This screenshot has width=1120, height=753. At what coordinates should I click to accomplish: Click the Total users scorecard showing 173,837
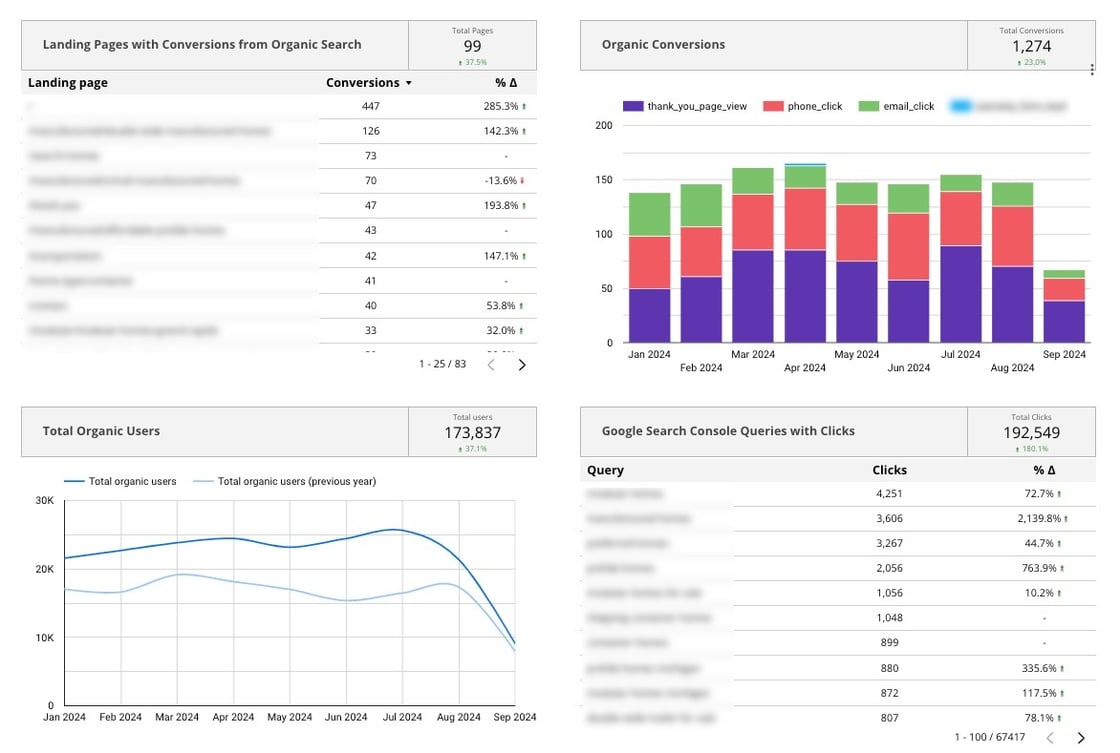472,431
